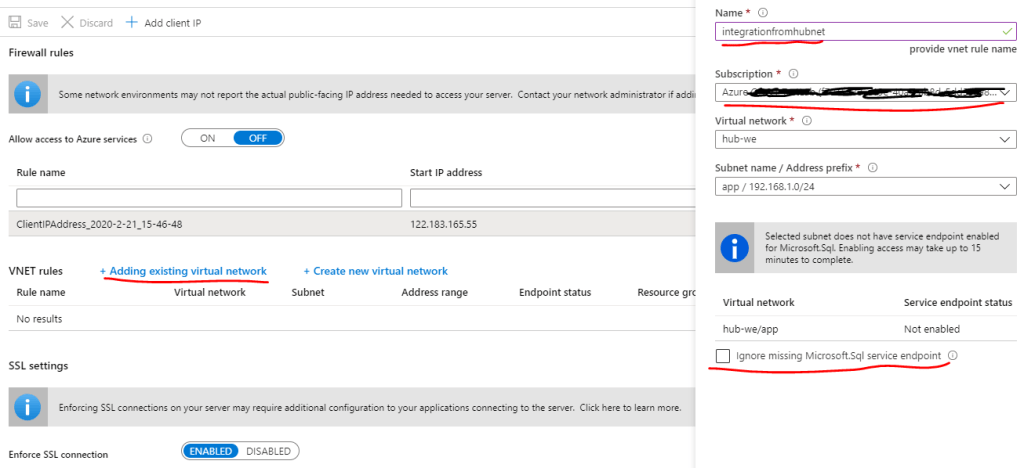Click Adding existing virtual network link
Image resolution: width=1024 pixels, height=468 pixels.
pyautogui.click(x=183, y=271)
